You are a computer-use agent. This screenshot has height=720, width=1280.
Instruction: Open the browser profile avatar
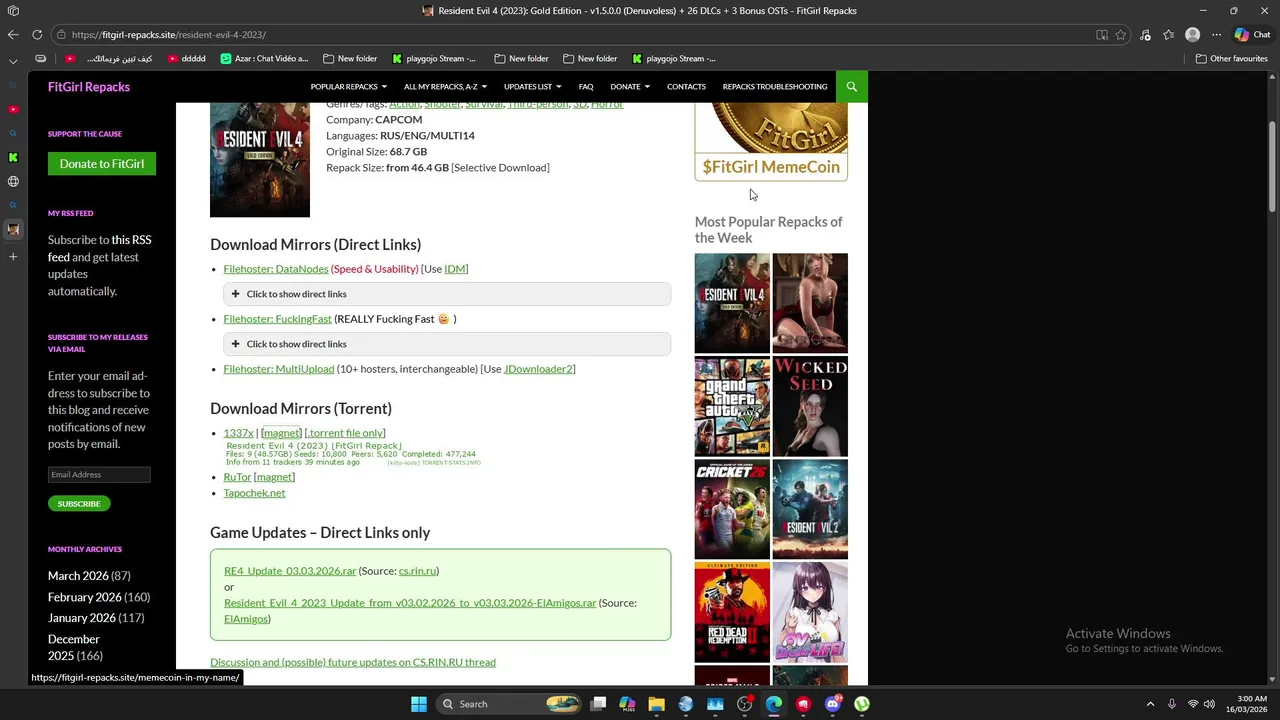tap(1192, 34)
